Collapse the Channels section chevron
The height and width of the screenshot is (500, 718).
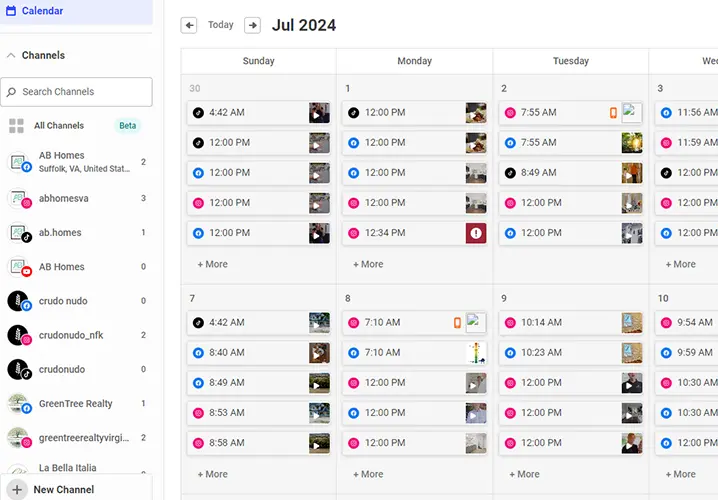11,55
